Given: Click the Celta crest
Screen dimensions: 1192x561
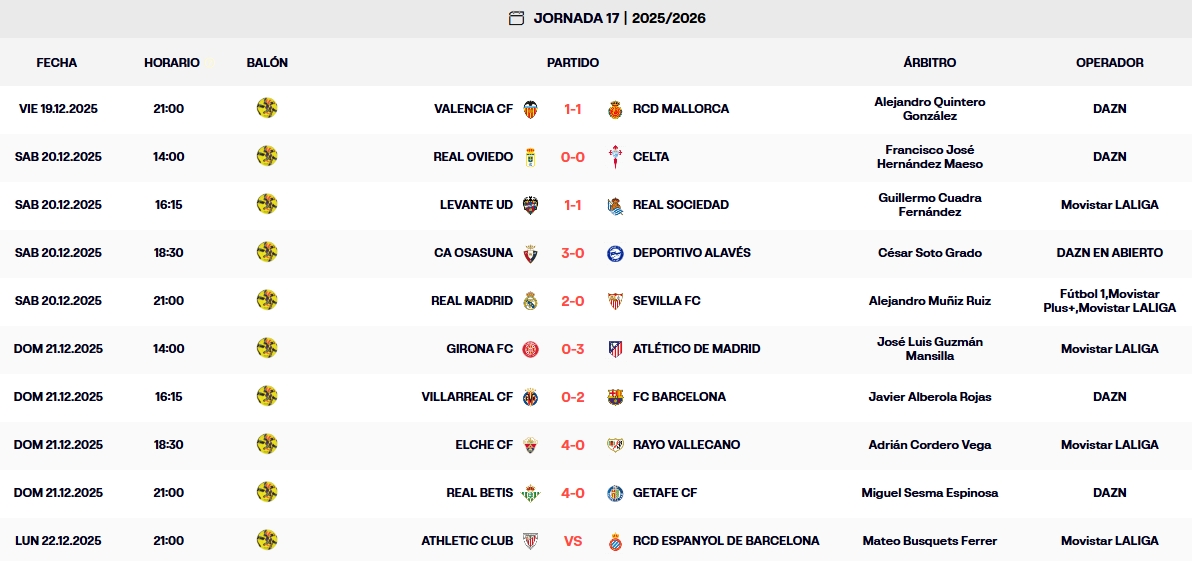Looking at the screenshot, I should (616, 157).
